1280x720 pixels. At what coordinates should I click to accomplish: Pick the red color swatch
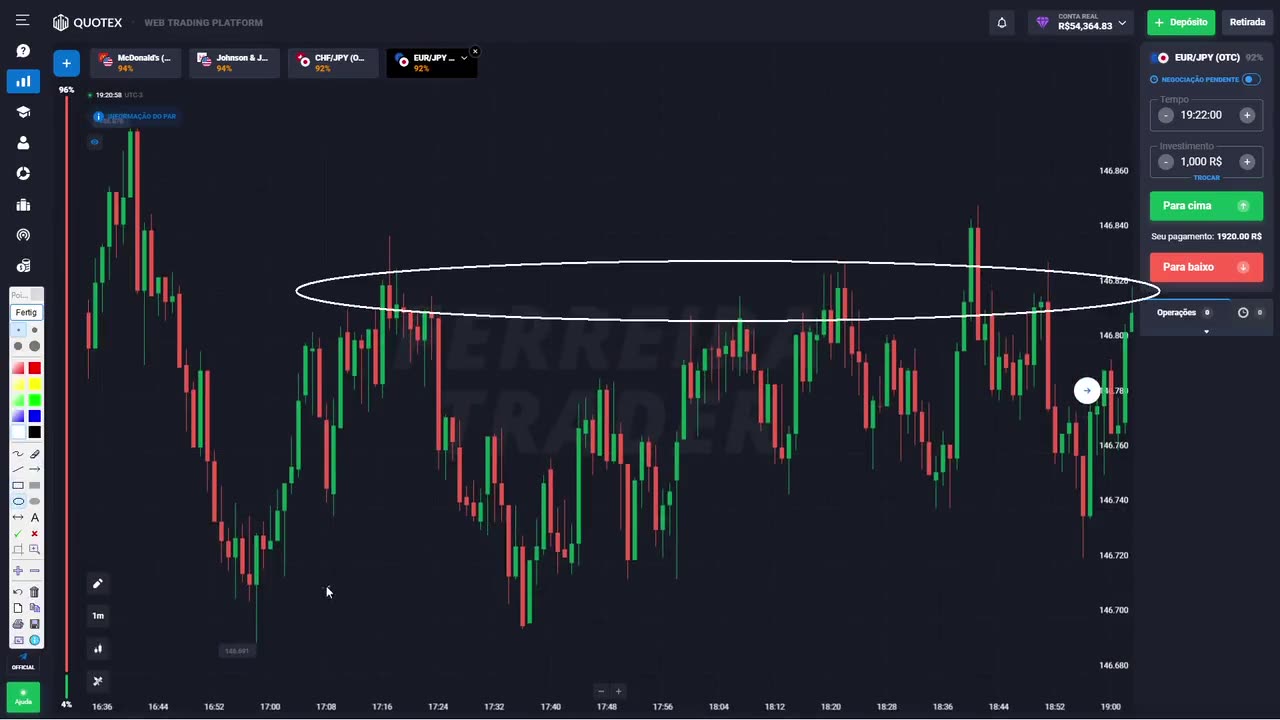[35, 368]
